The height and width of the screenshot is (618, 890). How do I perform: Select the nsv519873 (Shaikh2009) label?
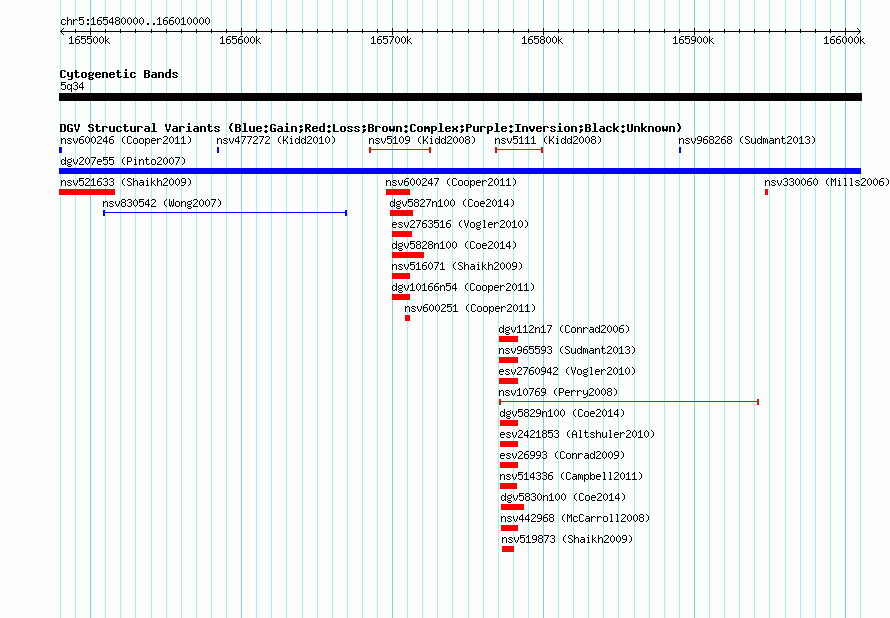tap(567, 539)
